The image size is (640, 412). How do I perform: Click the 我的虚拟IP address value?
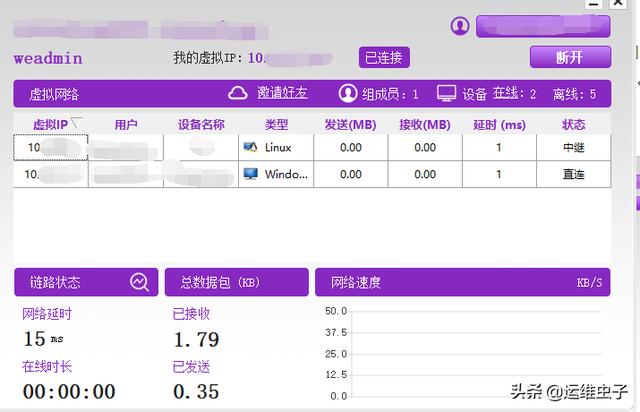[290, 58]
